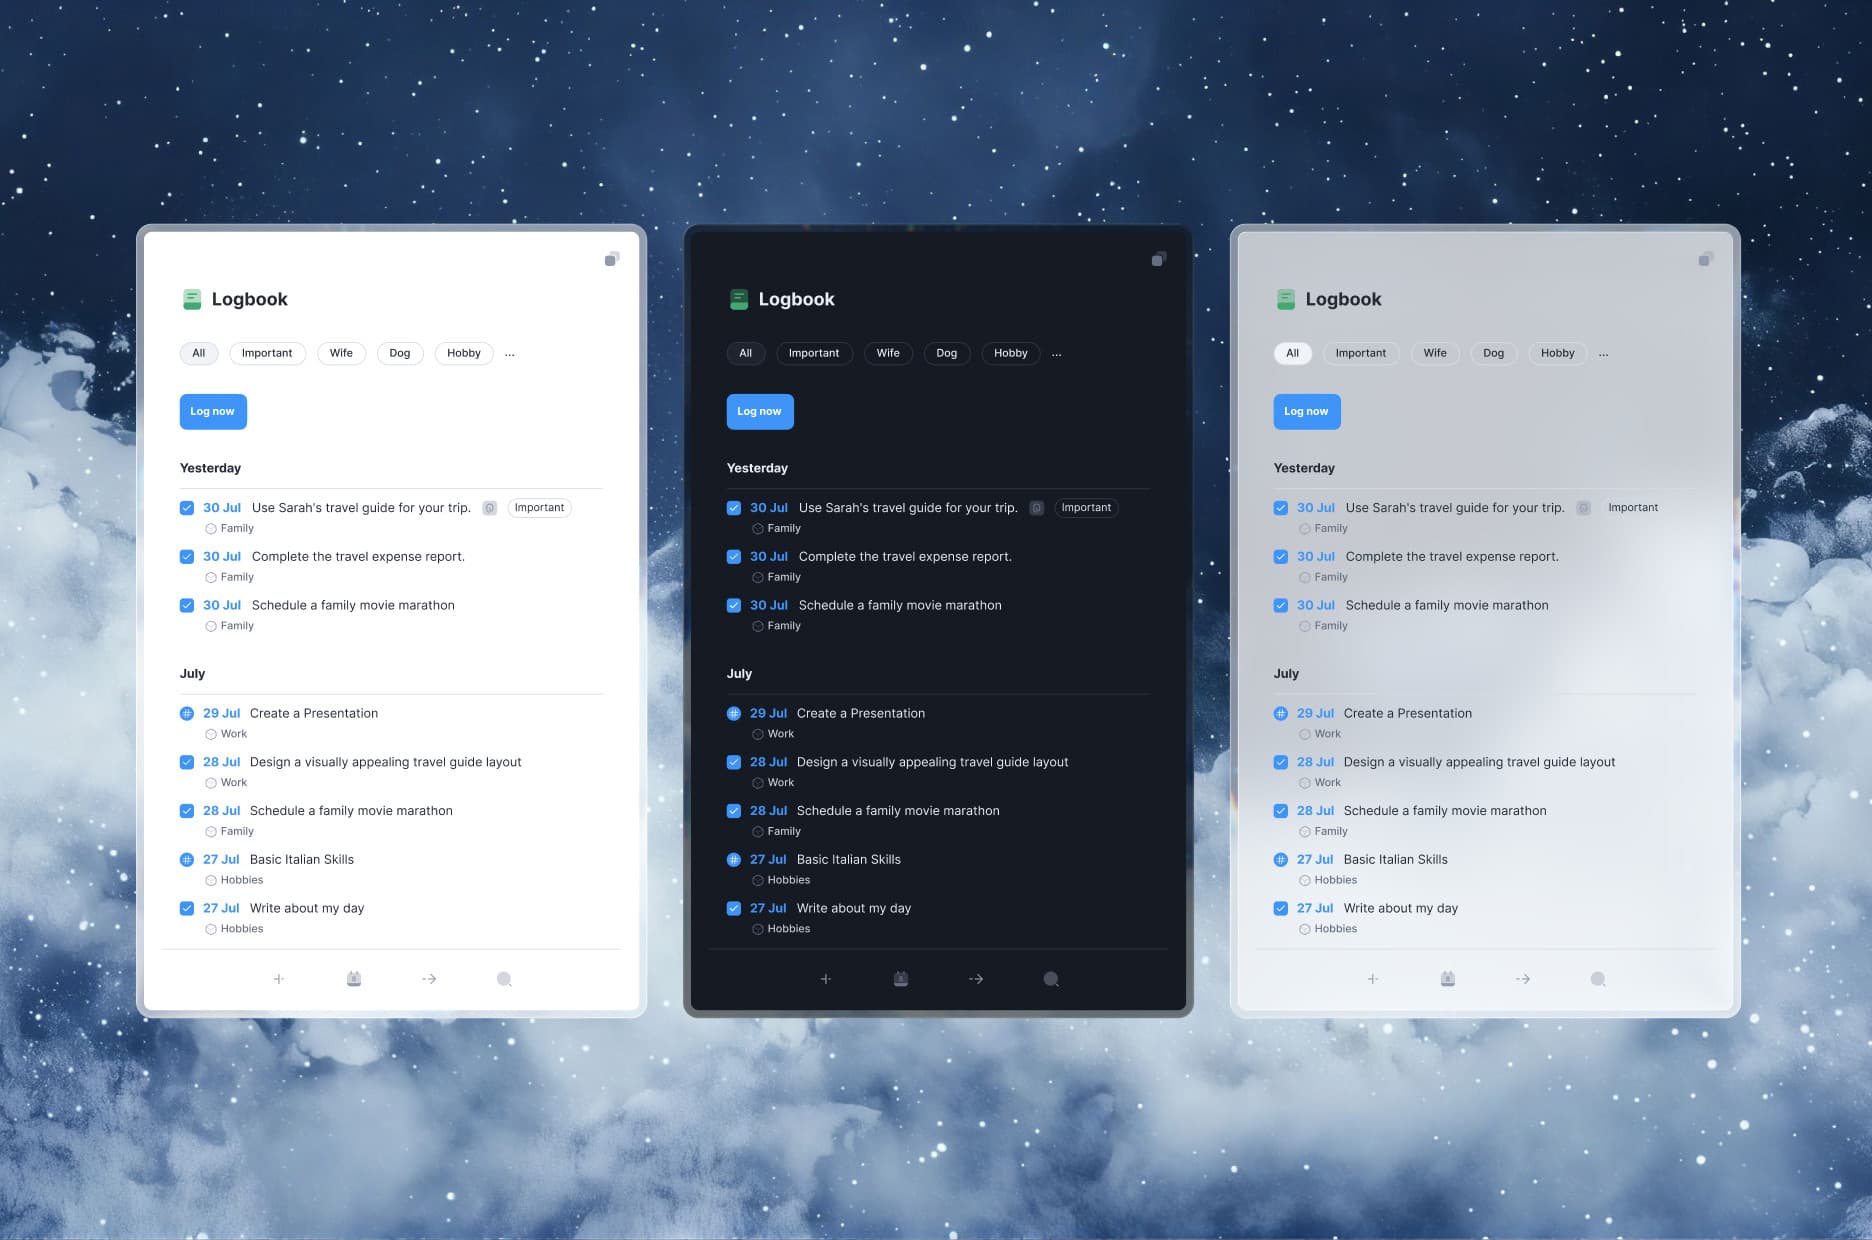Click Hobbies label under Basic Italian Skills, dark window
Screen dimensions: 1872x1240
[x=789, y=880]
